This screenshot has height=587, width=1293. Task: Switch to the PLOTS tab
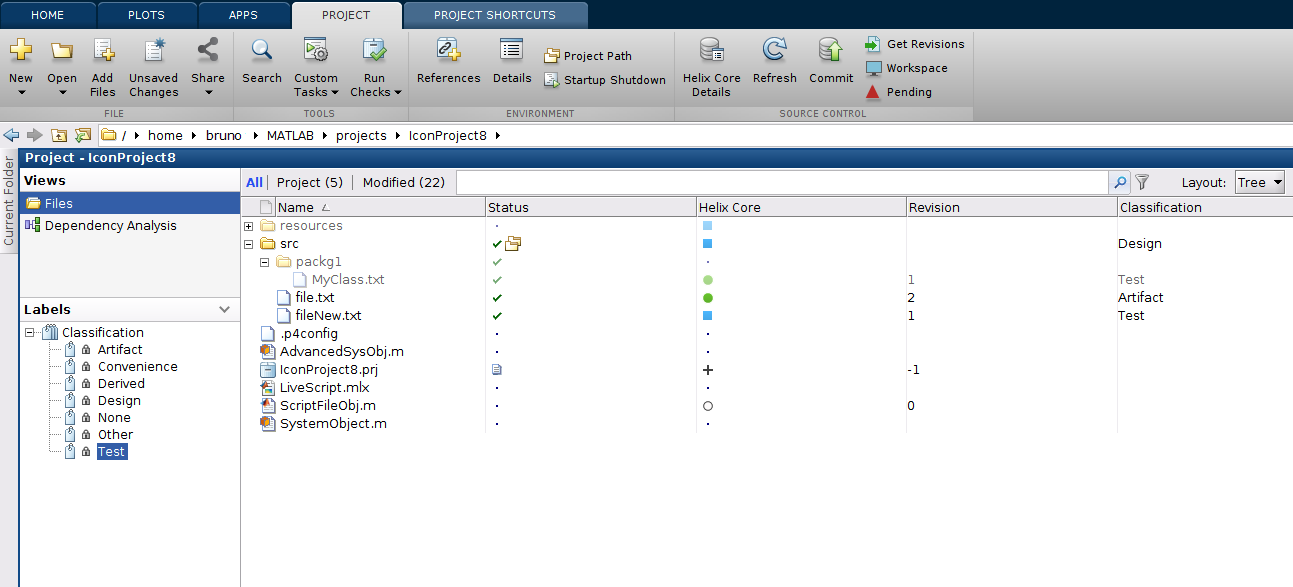[x=147, y=15]
